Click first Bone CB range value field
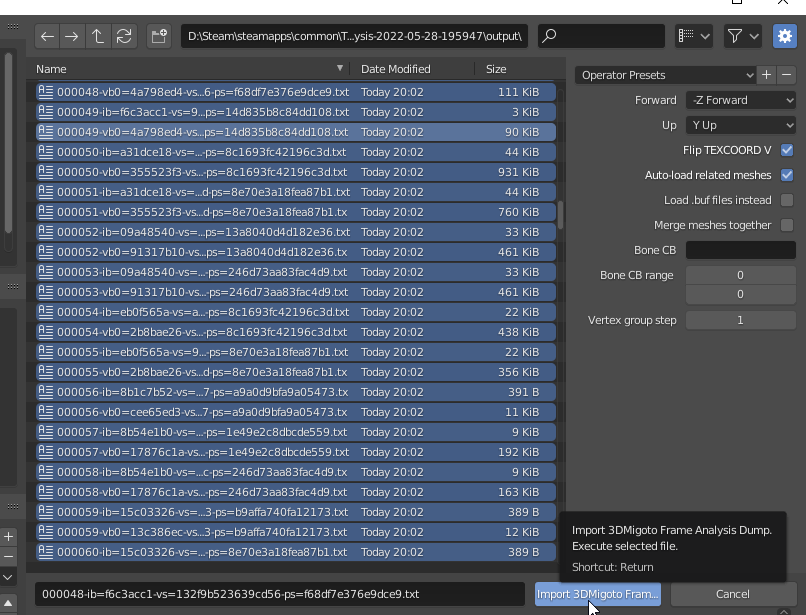This screenshot has height=615, width=806. pos(741,275)
